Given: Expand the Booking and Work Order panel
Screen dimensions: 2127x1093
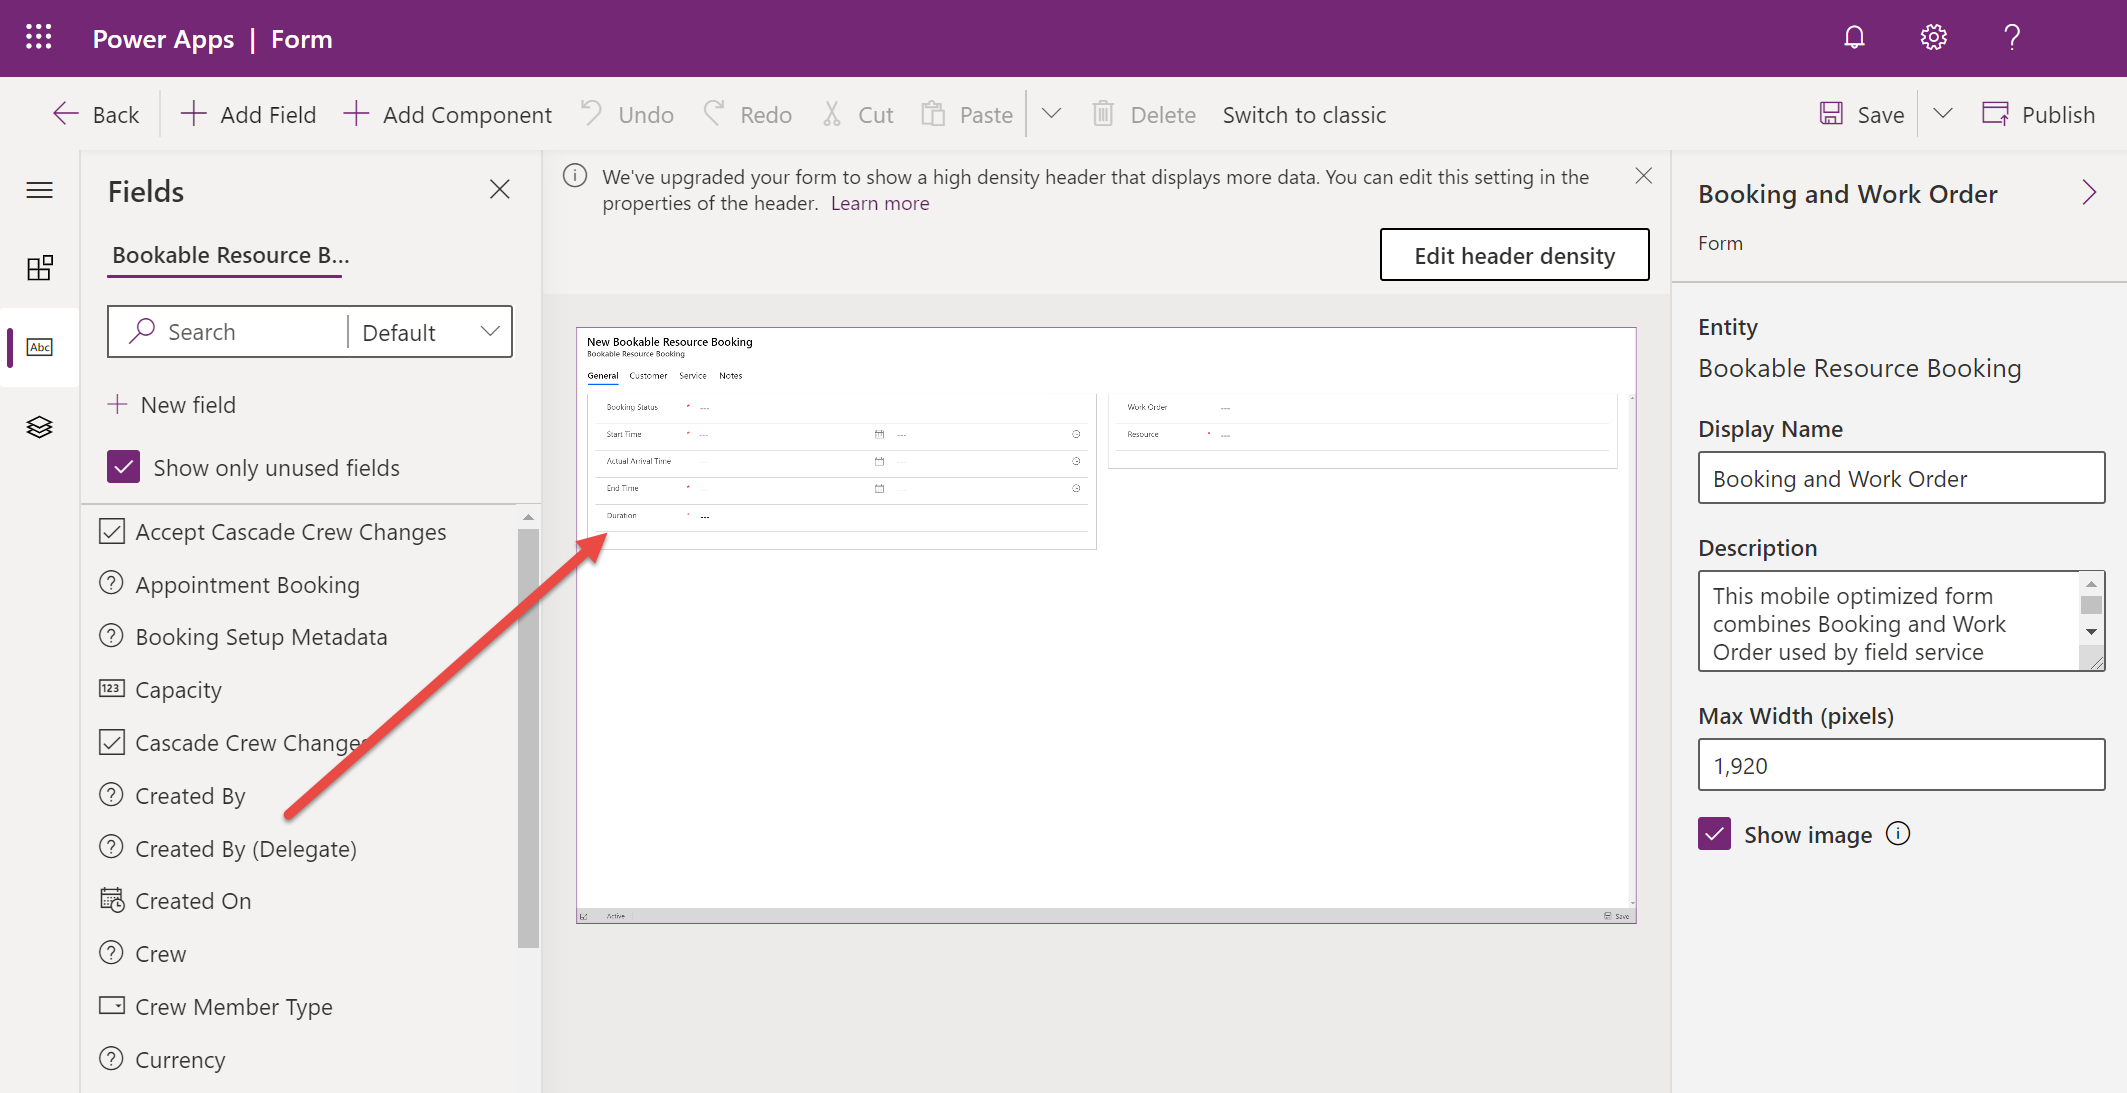Looking at the screenshot, I should [2089, 192].
